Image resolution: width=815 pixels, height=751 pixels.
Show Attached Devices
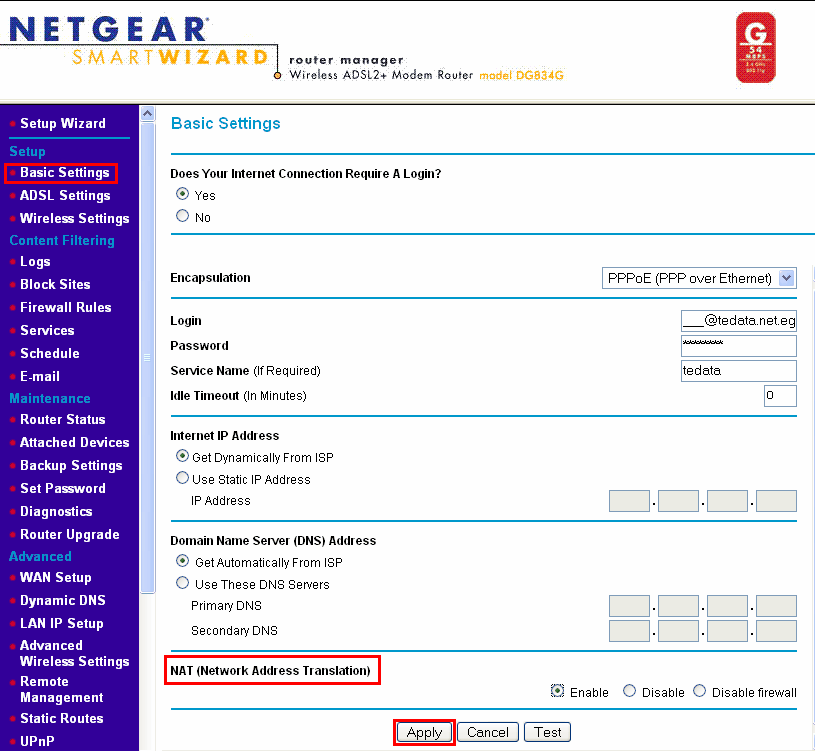pos(74,442)
